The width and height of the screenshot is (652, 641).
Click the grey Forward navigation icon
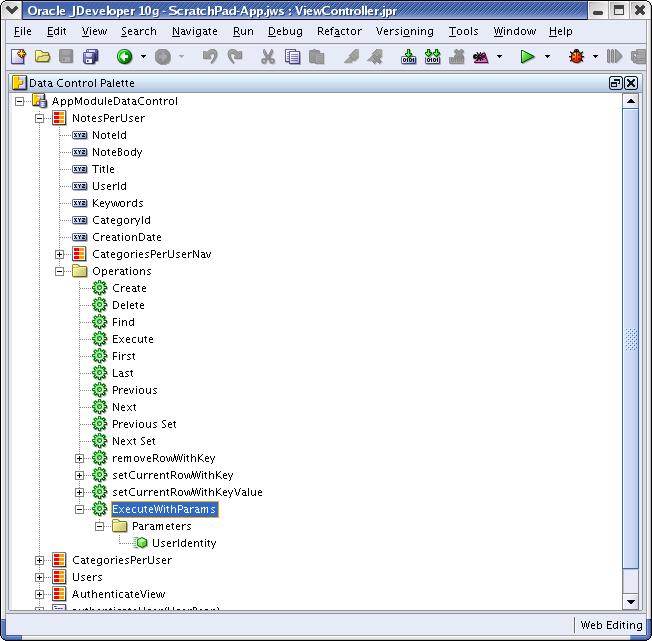(163, 57)
